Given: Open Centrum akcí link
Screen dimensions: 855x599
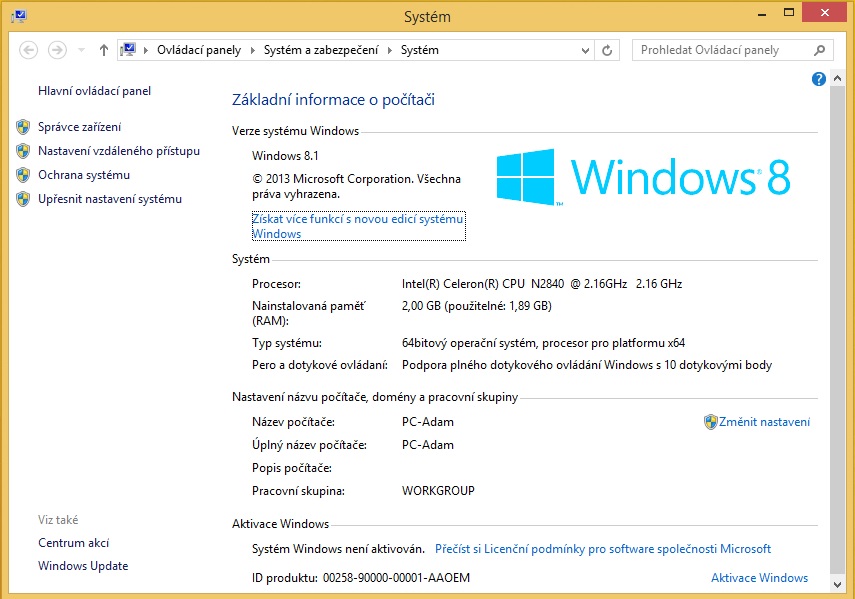Looking at the screenshot, I should point(74,543).
